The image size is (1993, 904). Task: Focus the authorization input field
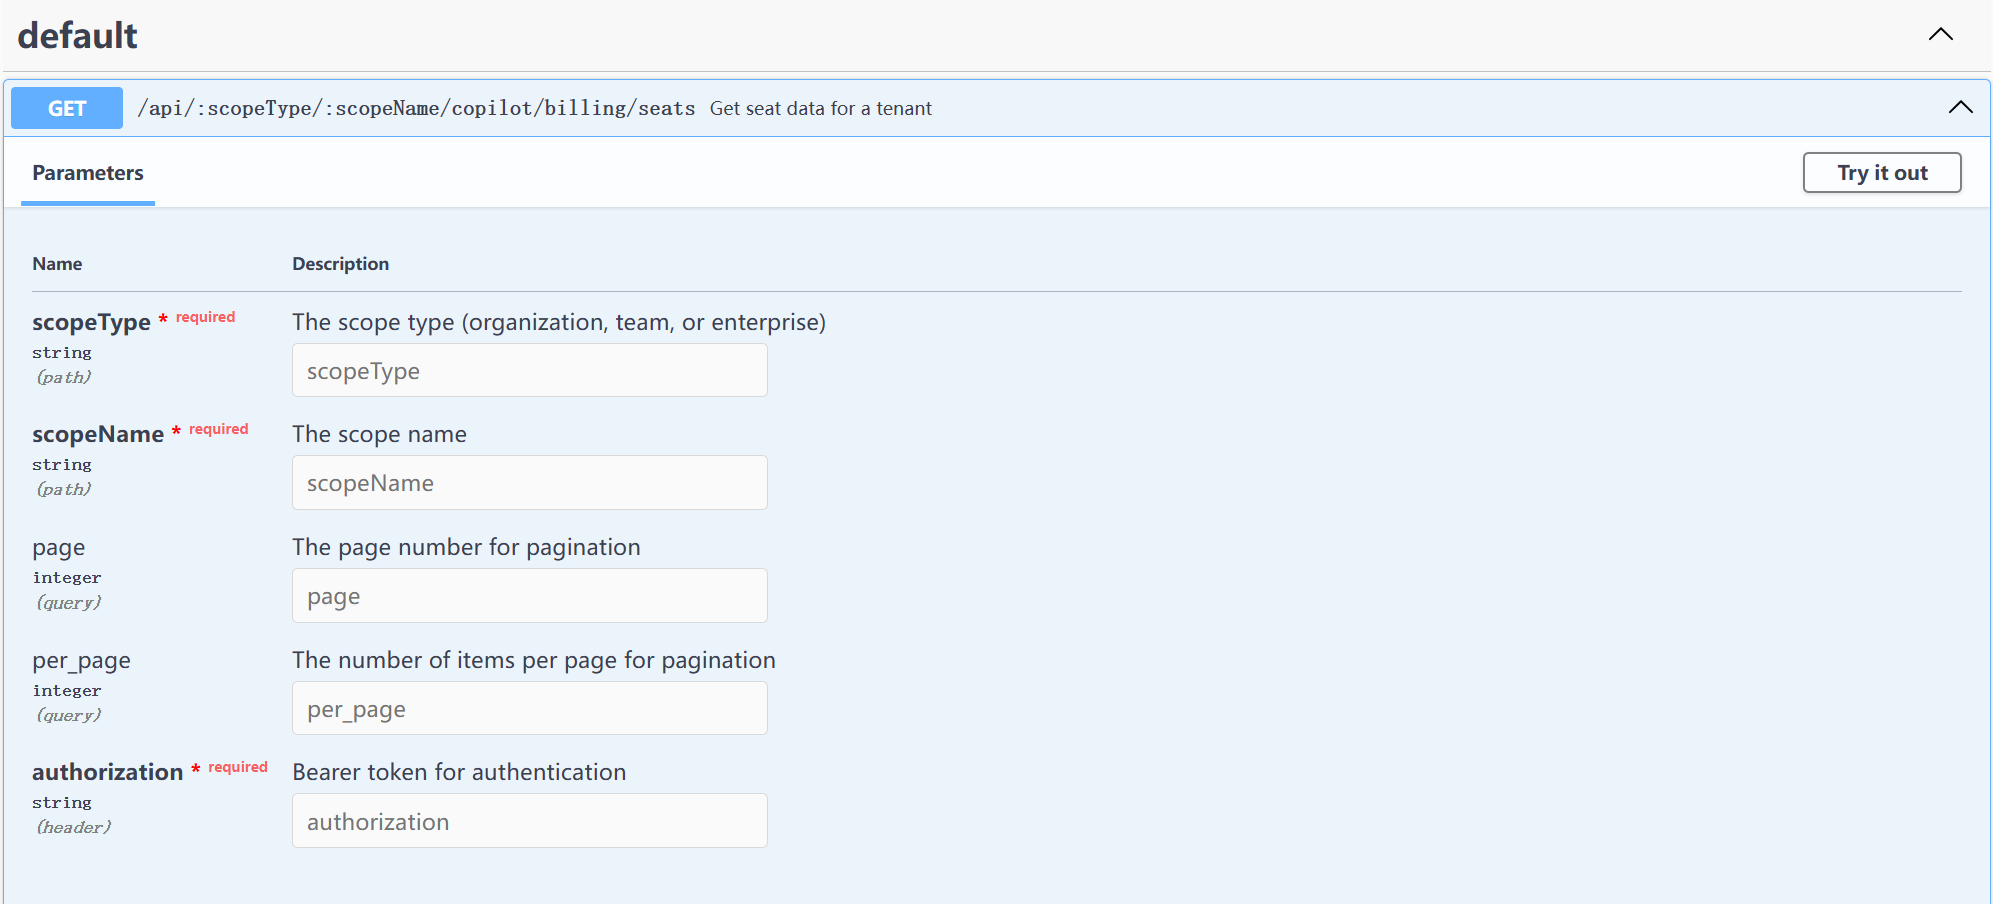[530, 821]
